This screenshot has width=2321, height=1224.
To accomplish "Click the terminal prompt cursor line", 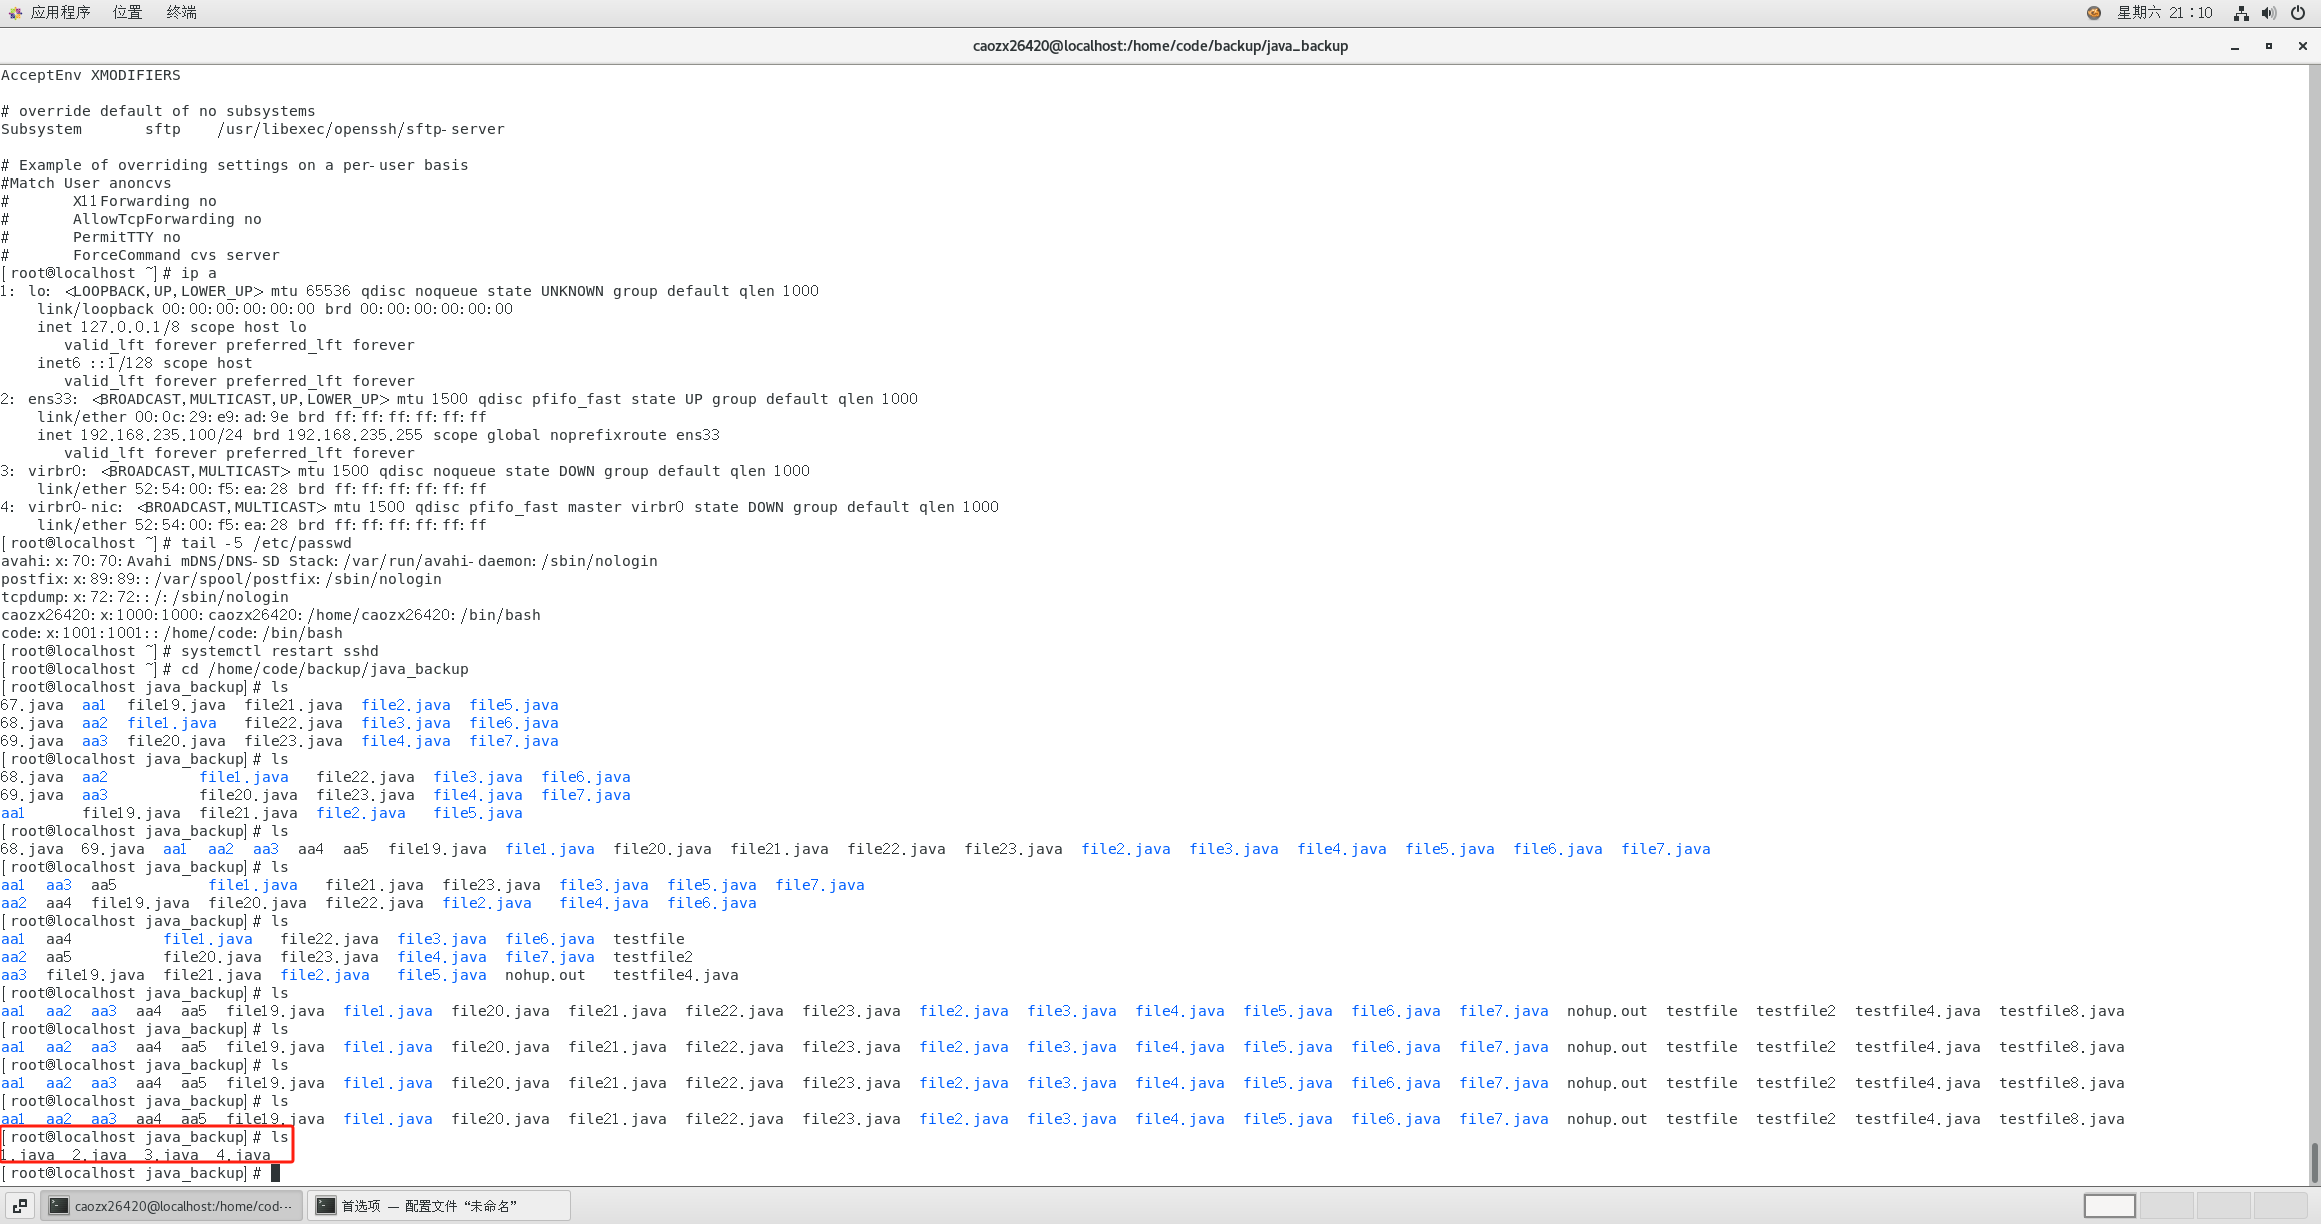I will pyautogui.click(x=276, y=1173).
